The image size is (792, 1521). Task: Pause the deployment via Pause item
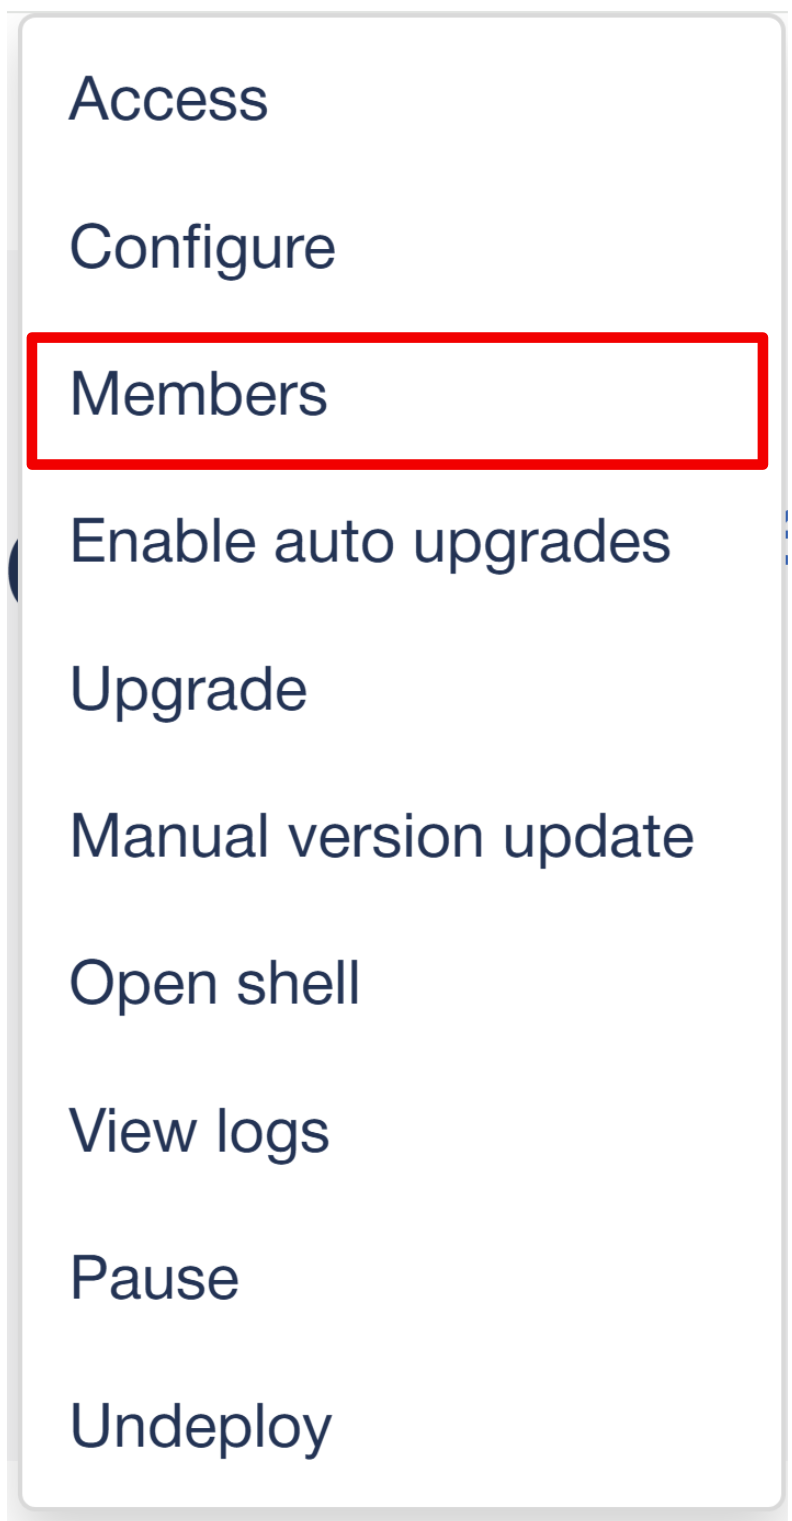(x=400, y=1278)
